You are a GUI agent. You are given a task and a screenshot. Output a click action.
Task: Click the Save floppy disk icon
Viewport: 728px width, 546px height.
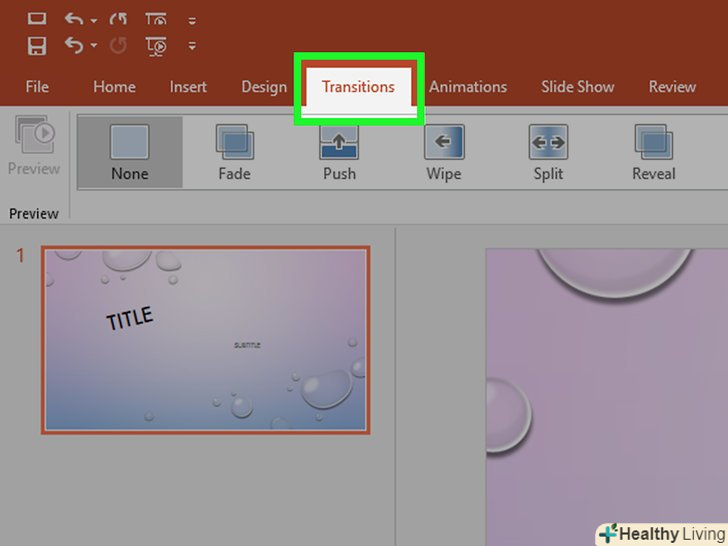[x=37, y=46]
